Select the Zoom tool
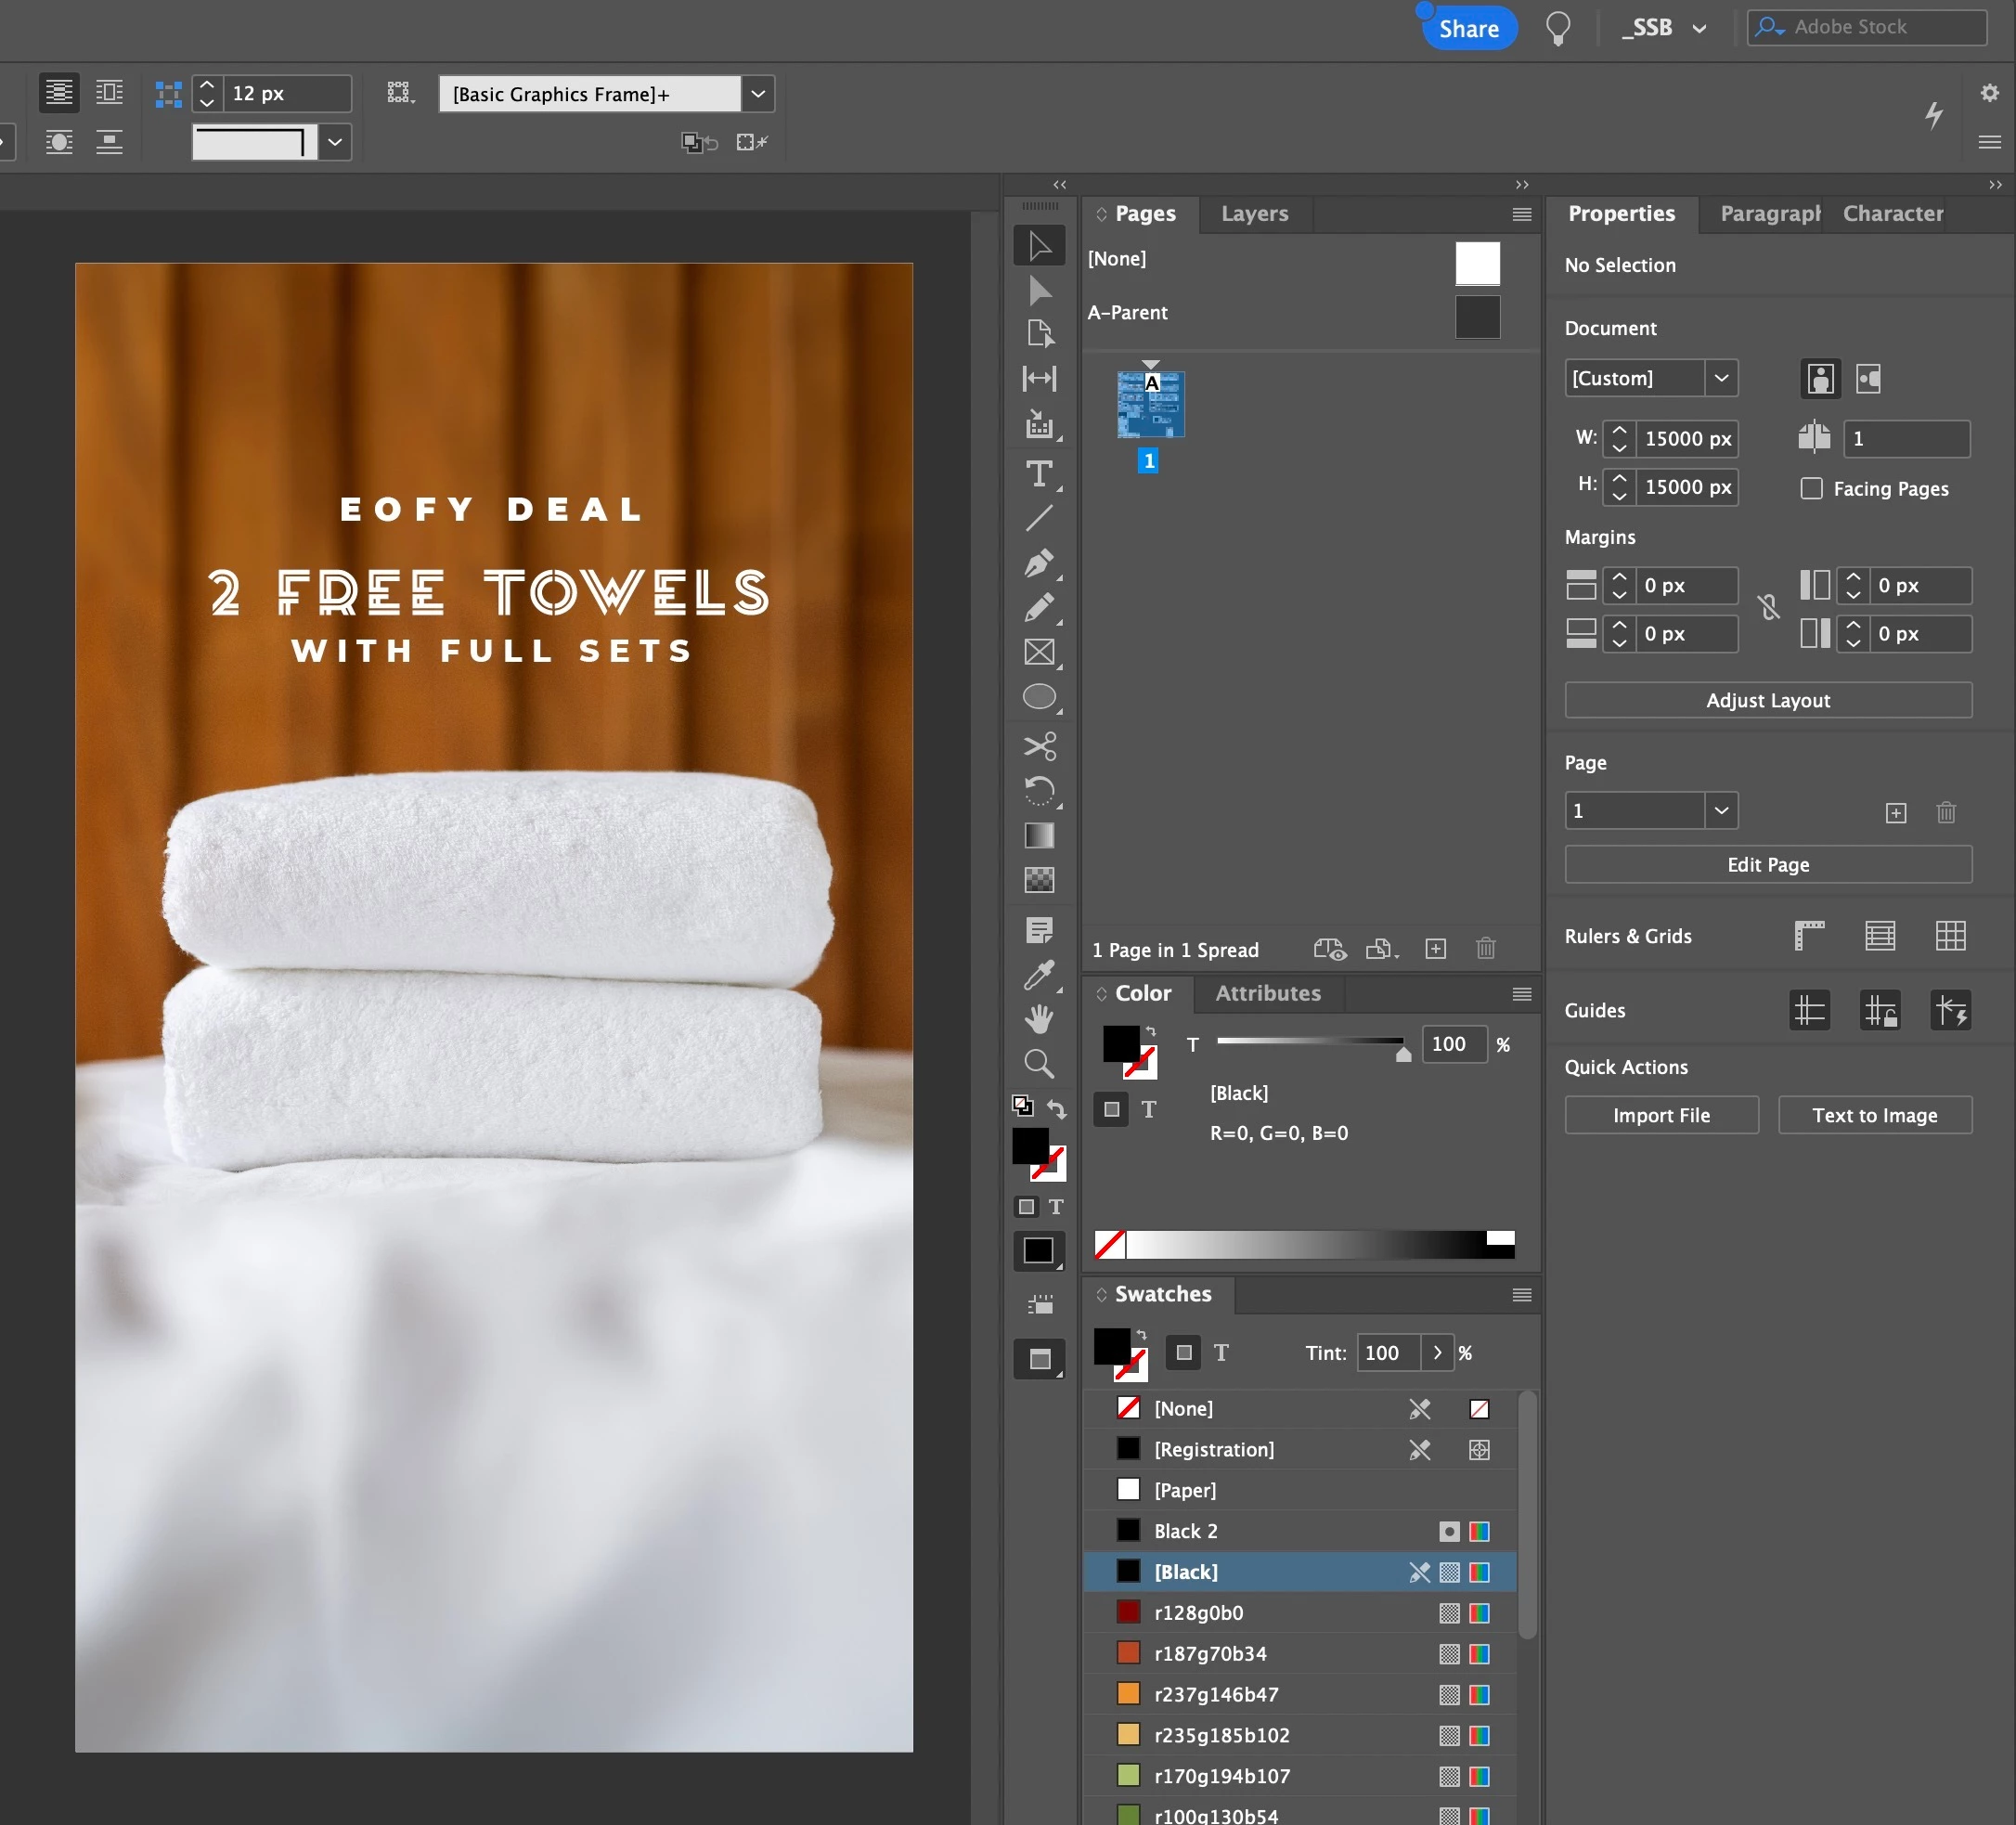This screenshot has width=2016, height=1825. click(1039, 1064)
